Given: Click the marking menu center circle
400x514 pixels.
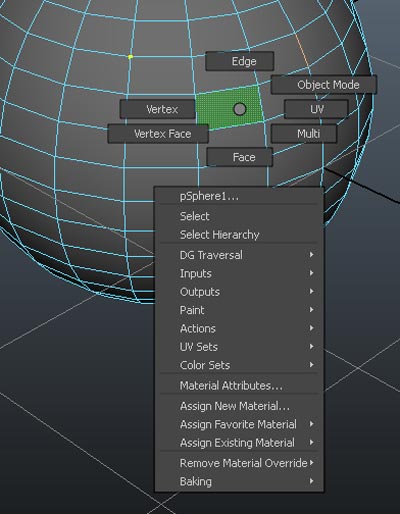Looking at the screenshot, I should click(x=240, y=109).
